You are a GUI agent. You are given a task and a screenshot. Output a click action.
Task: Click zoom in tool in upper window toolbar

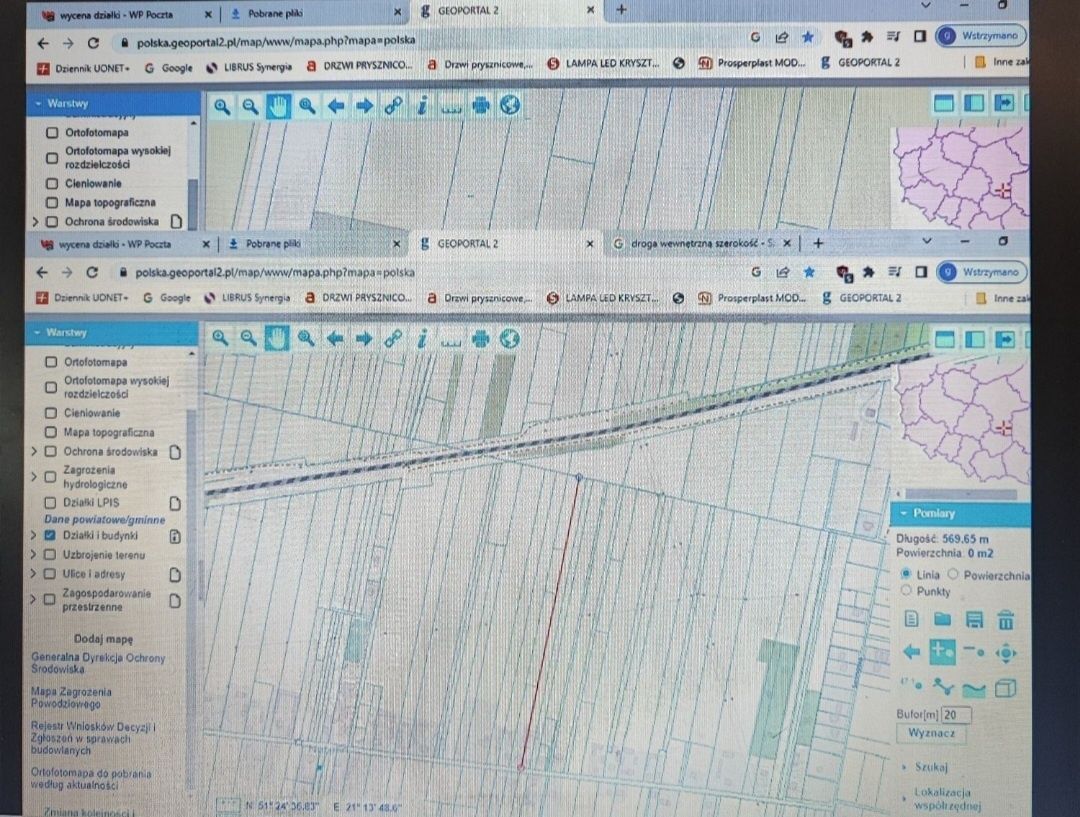pyautogui.click(x=222, y=106)
